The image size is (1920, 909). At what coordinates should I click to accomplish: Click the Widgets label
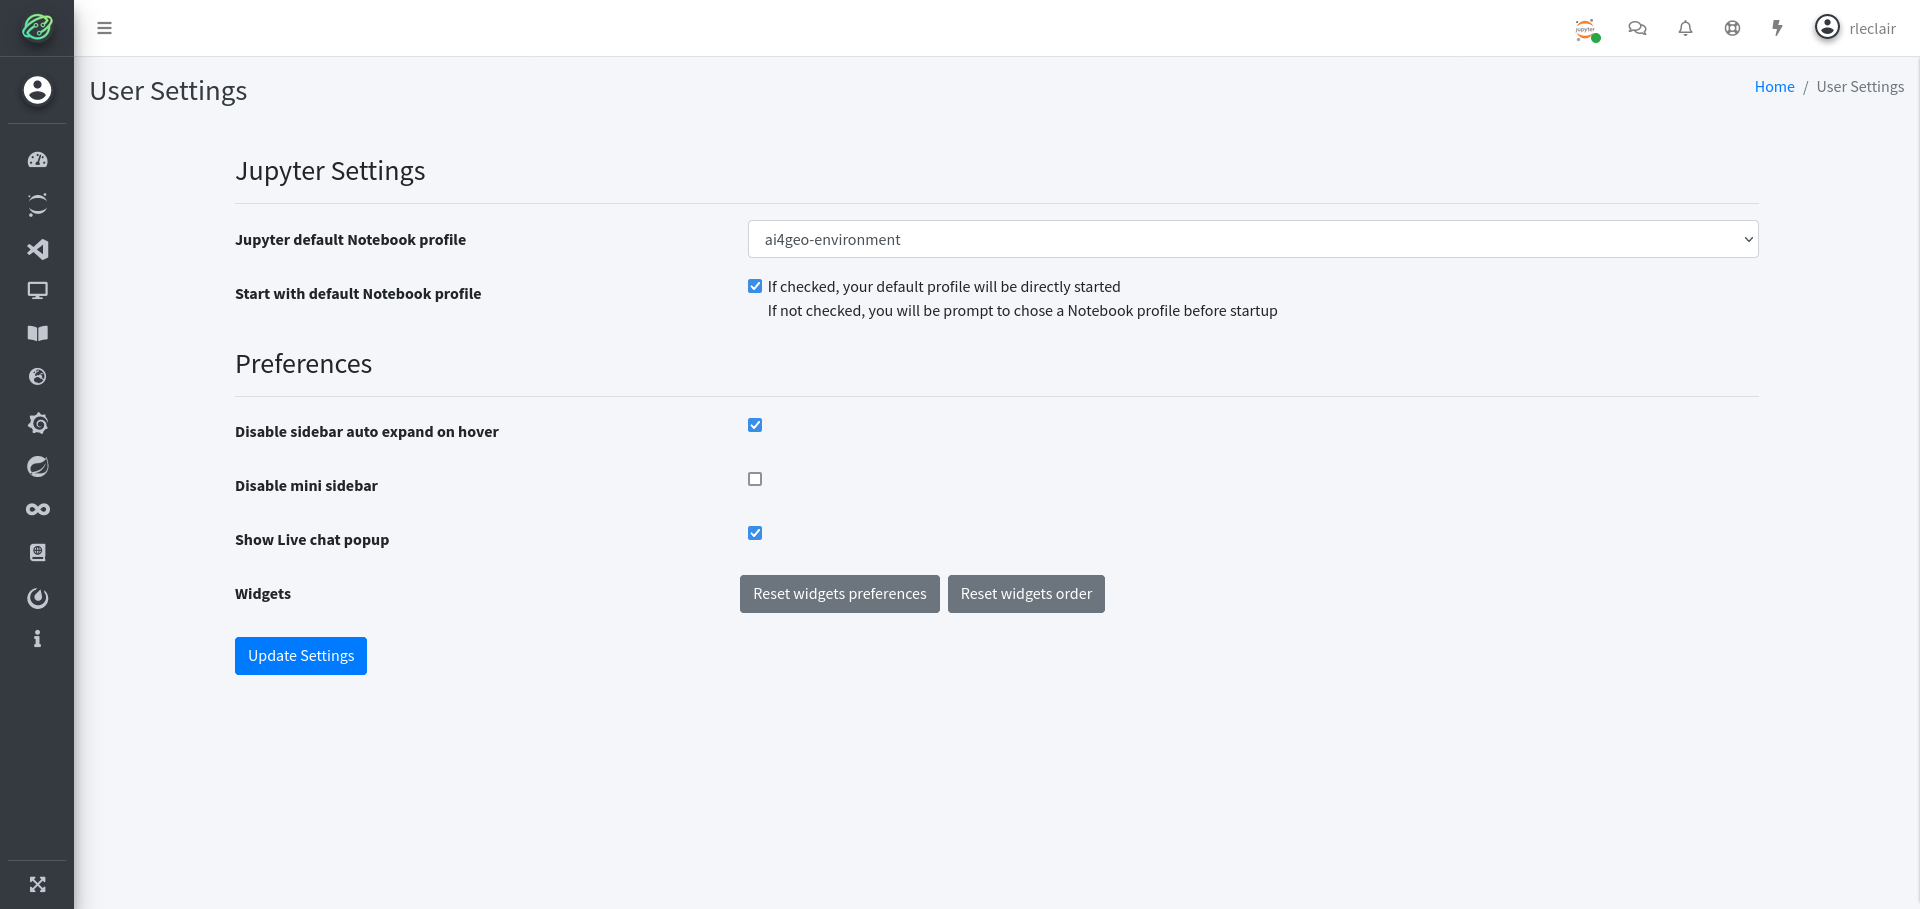263,594
